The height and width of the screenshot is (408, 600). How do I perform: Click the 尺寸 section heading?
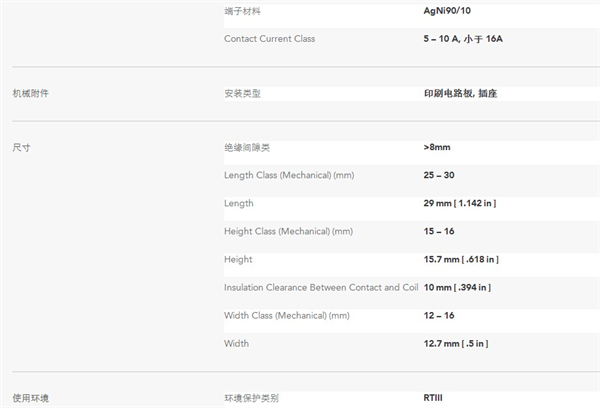[20, 147]
